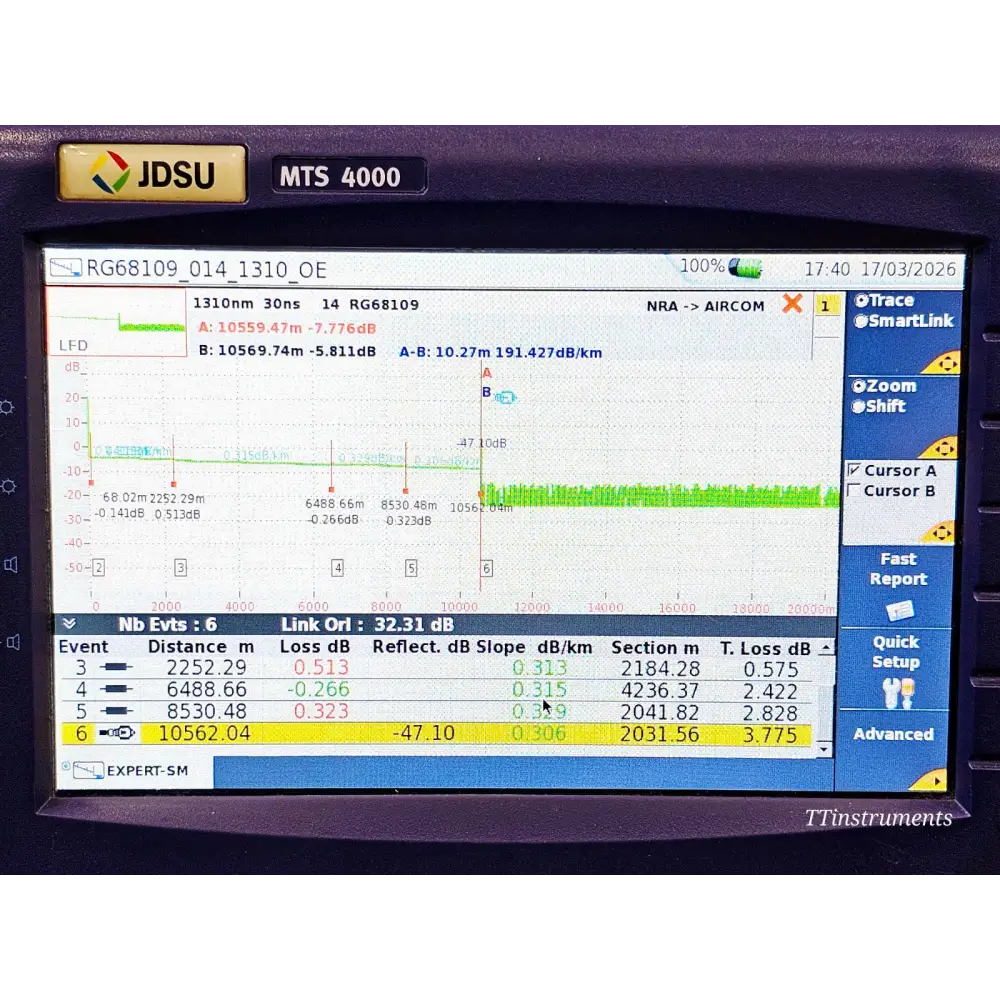This screenshot has height=1000, width=1000.
Task: Select highlighted event row 6 at 10562.04 m
Action: 436,733
